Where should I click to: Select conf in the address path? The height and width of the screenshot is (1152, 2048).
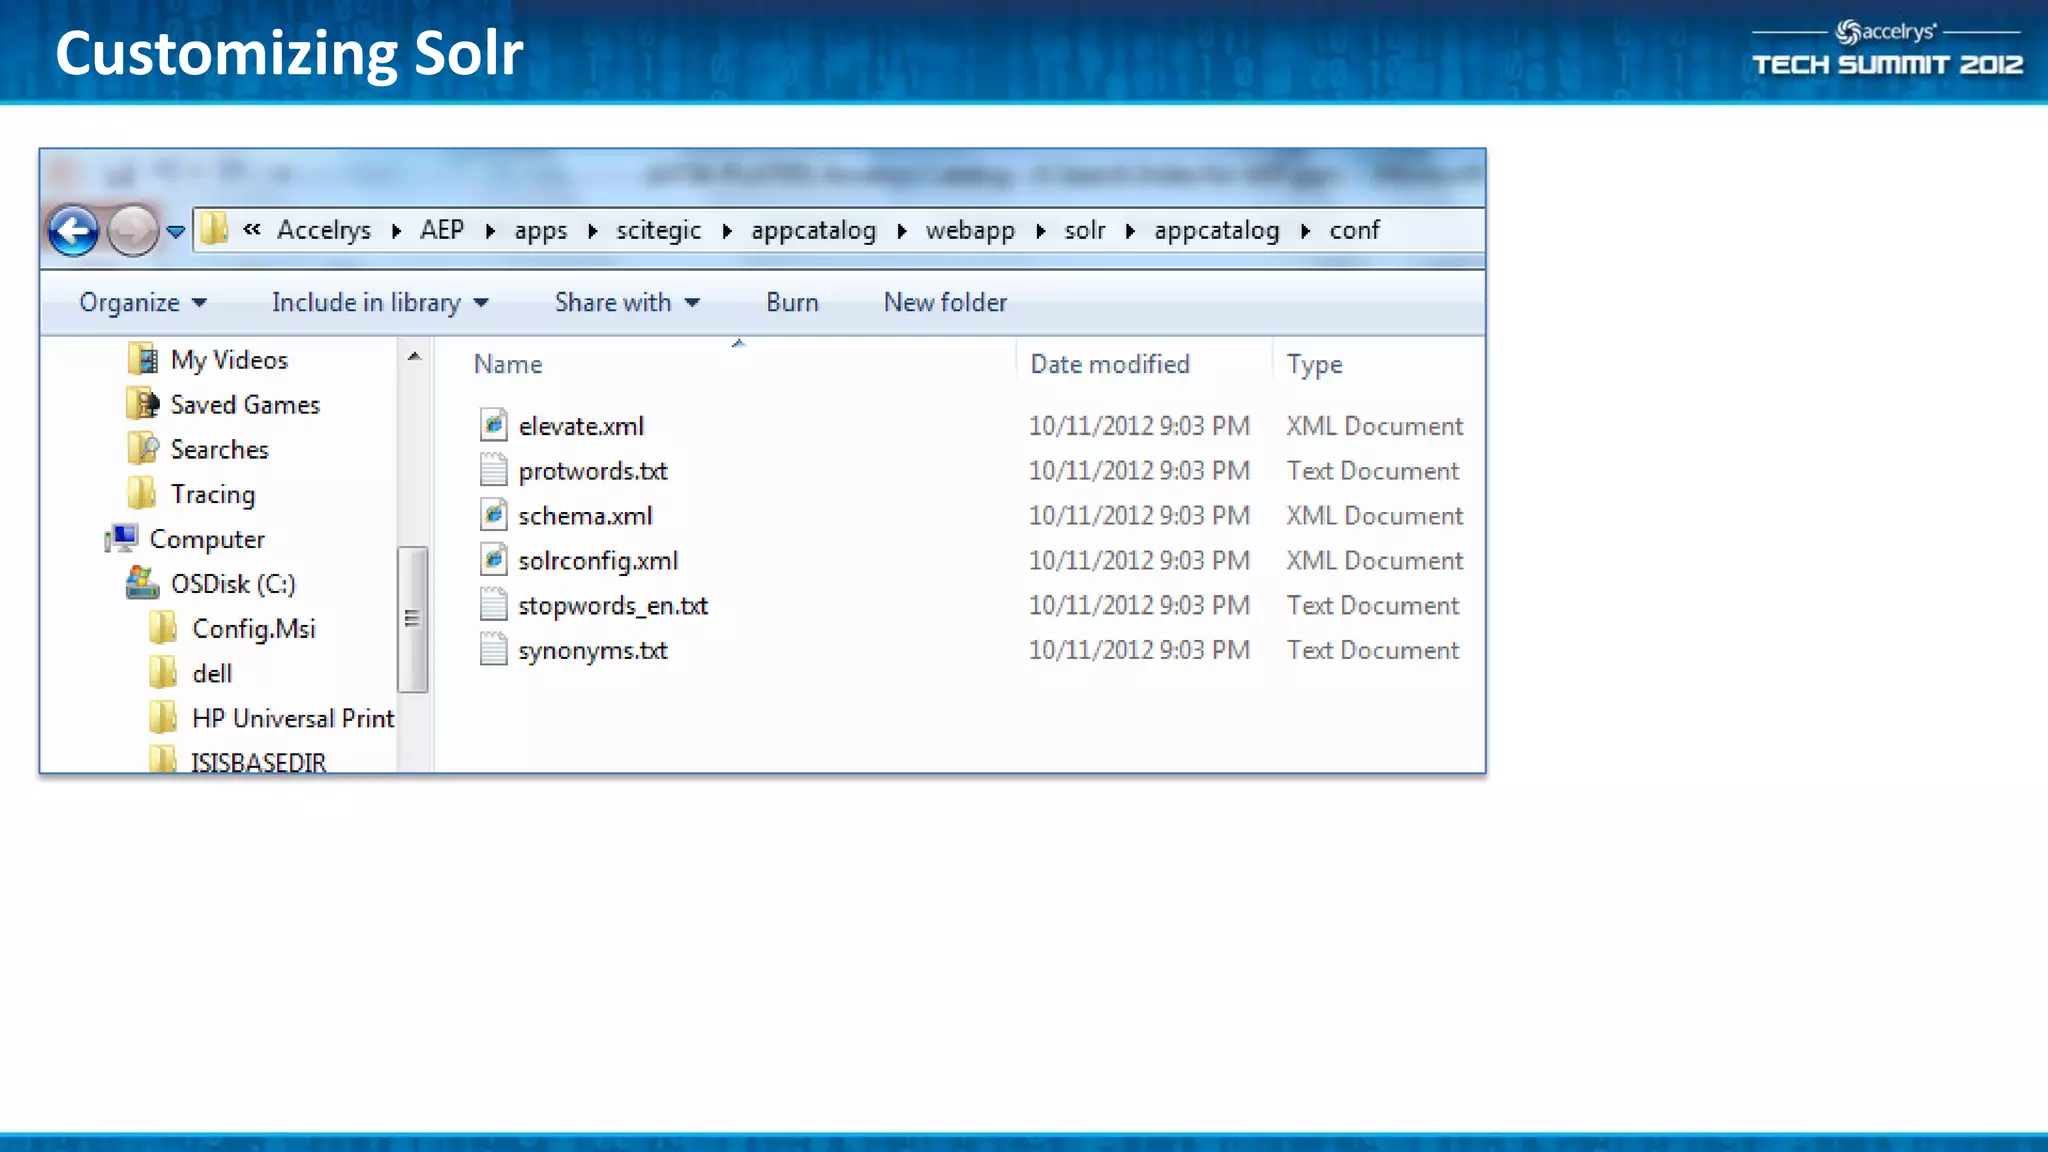point(1355,230)
